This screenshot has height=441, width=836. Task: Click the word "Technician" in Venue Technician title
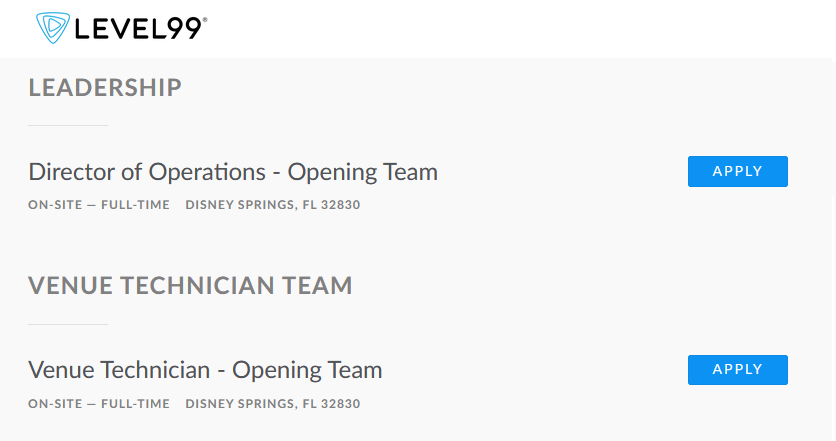click(x=152, y=370)
